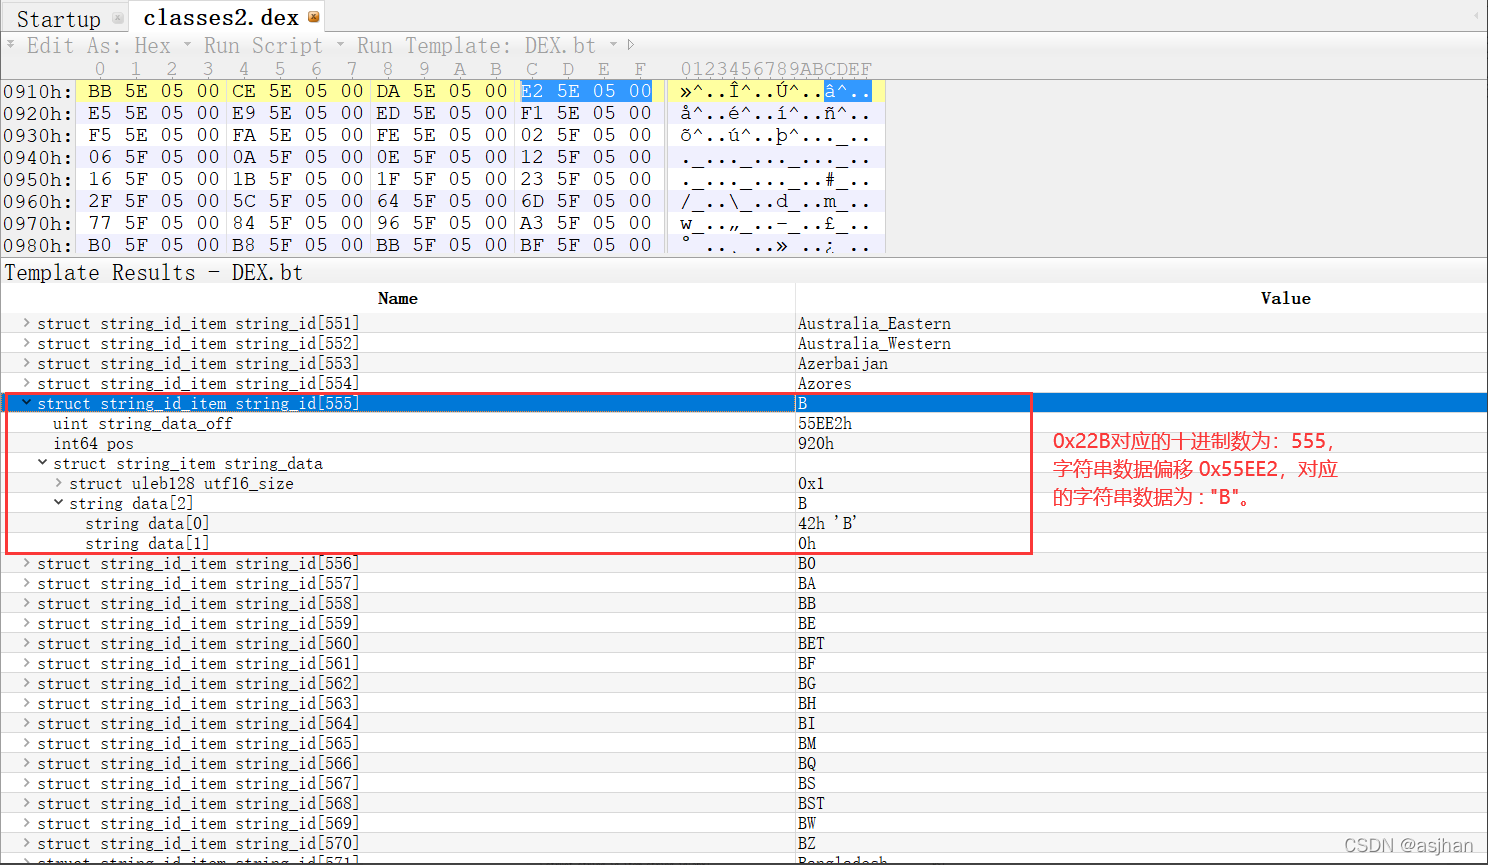Click value Australia_Western

tap(874, 343)
